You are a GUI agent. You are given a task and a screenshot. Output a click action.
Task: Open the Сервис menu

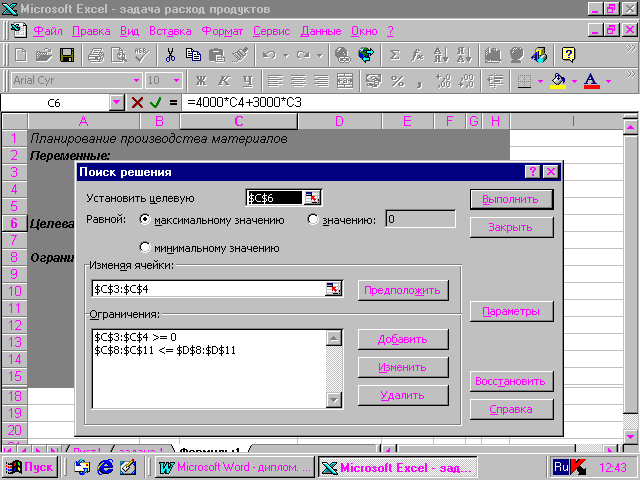(x=271, y=31)
